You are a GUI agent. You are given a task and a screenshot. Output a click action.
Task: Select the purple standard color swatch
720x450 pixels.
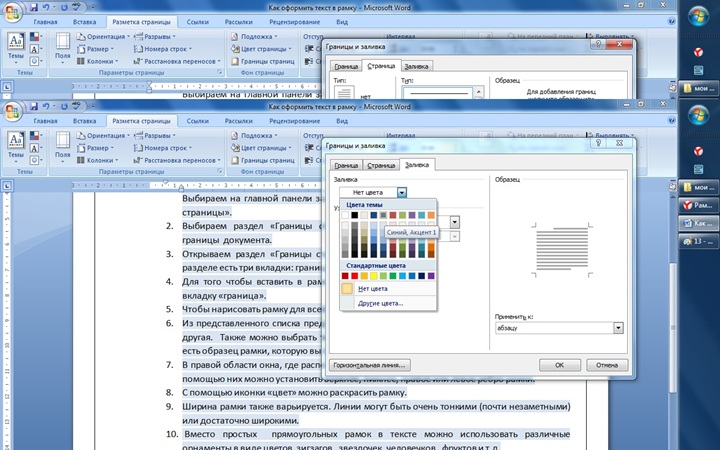(431, 276)
